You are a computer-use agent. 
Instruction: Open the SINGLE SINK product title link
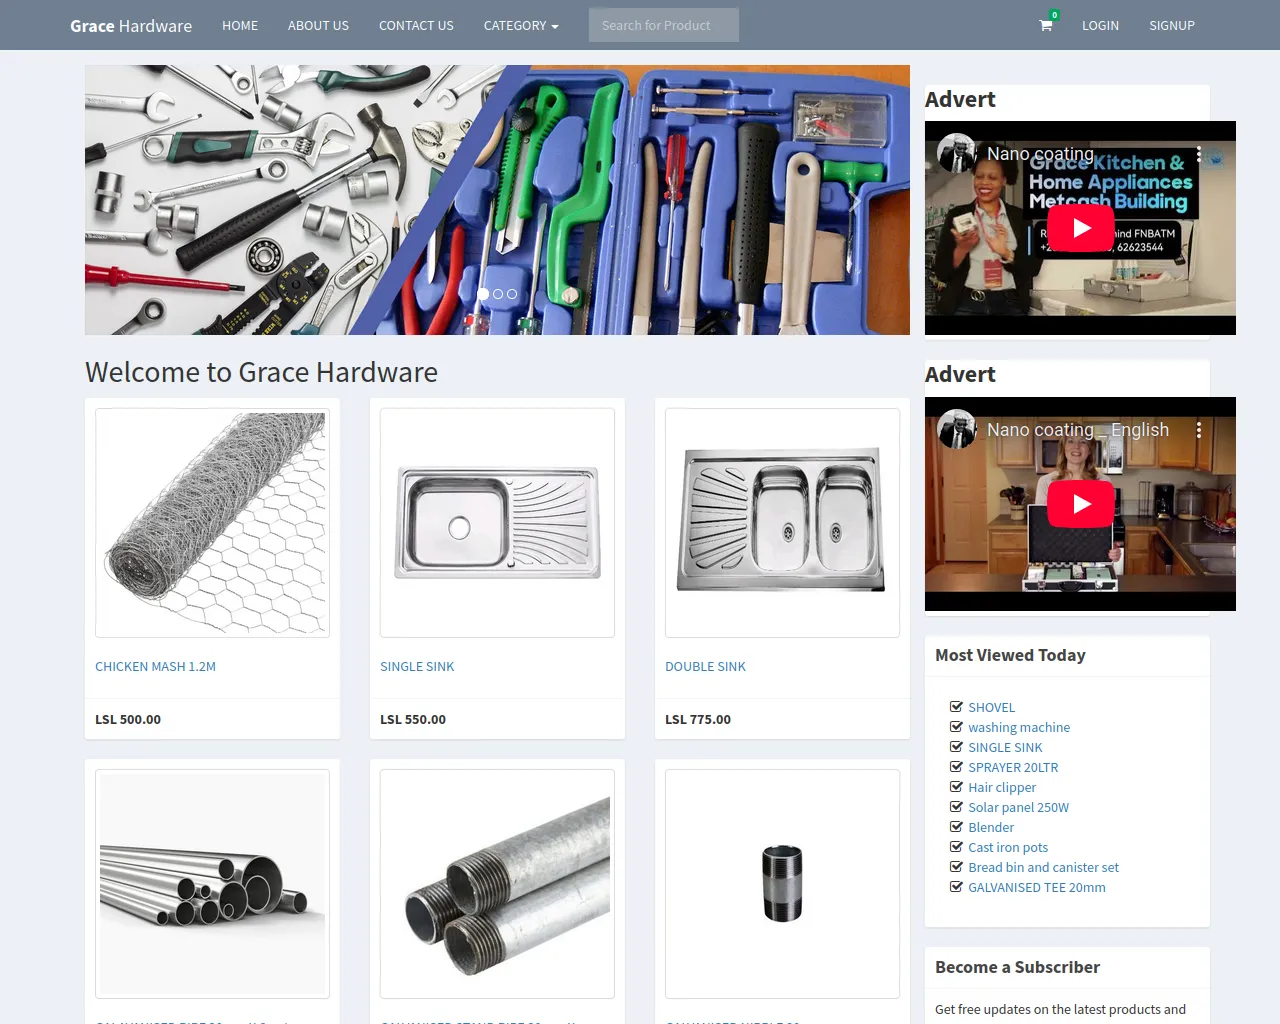click(x=417, y=667)
